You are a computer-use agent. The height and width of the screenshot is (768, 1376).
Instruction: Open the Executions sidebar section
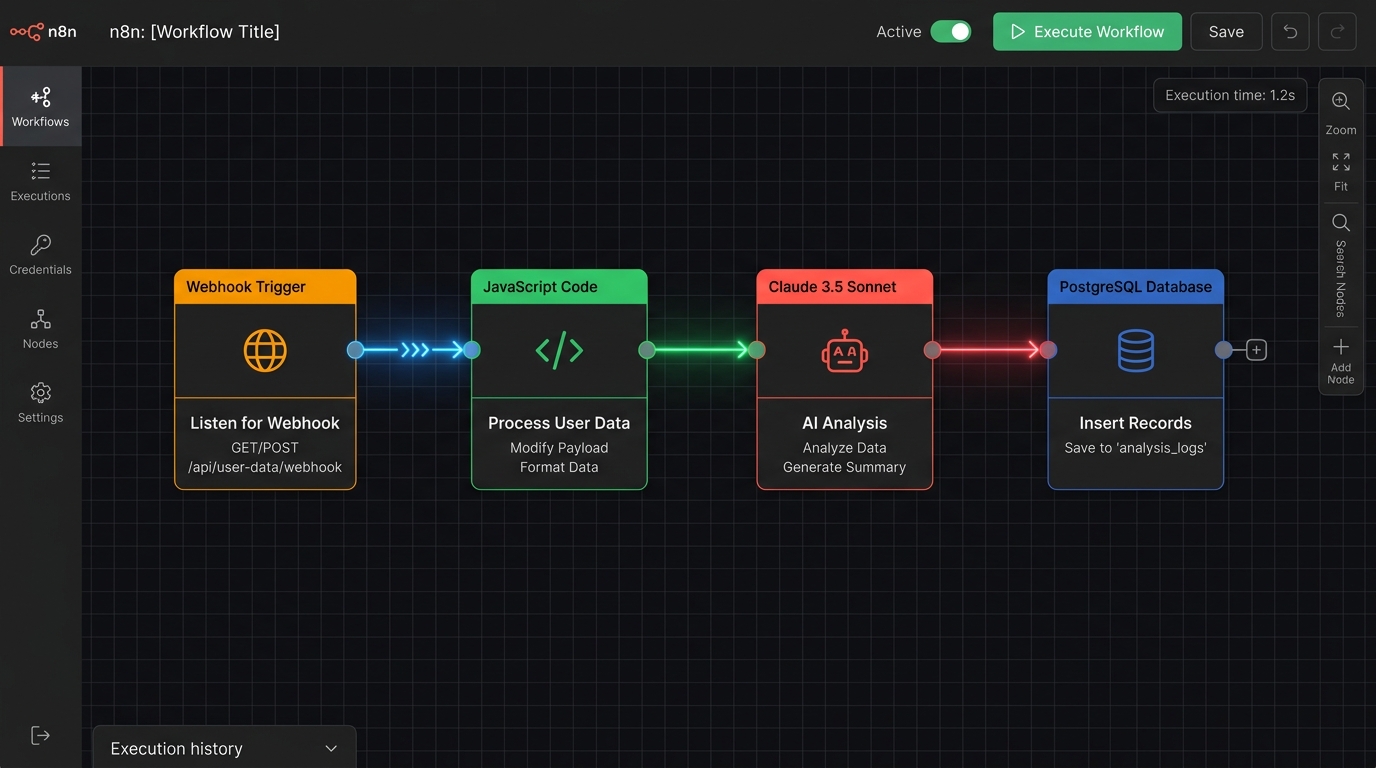[x=41, y=181]
